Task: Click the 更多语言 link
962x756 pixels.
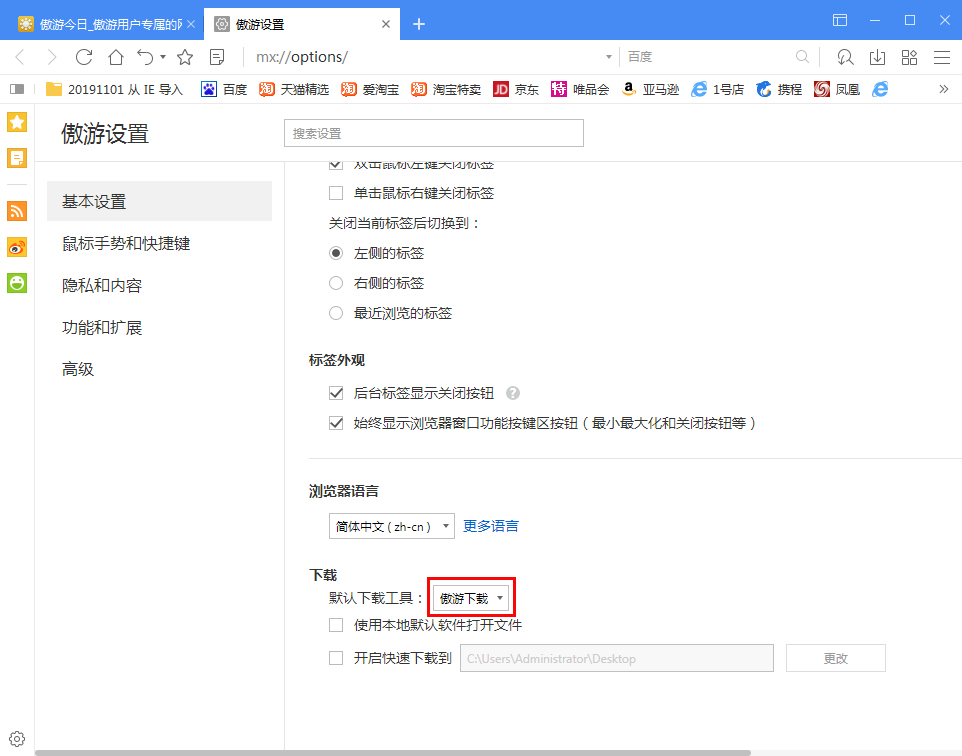Action: pos(491,525)
